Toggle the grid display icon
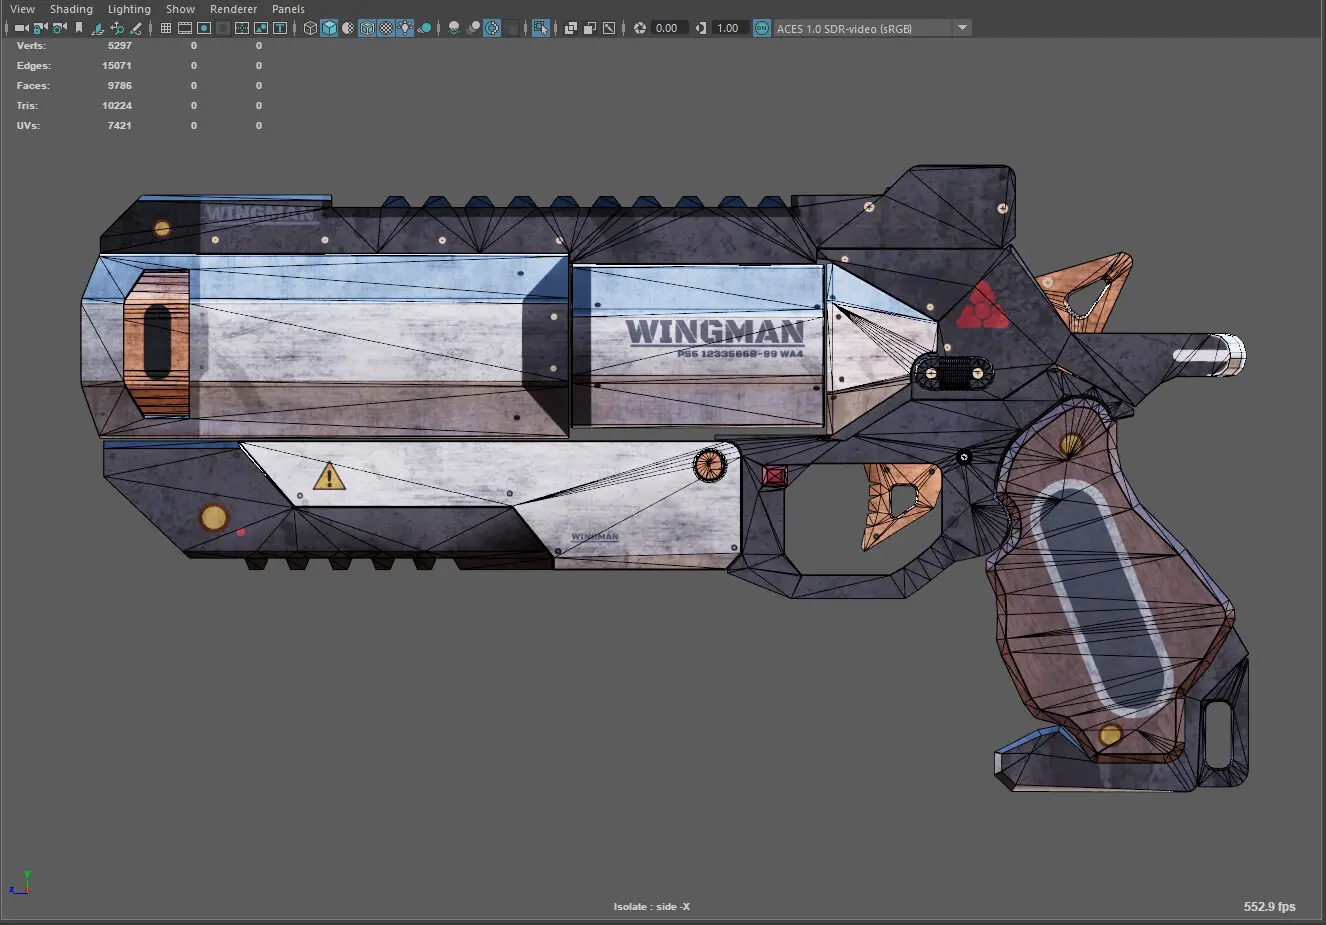The width and height of the screenshot is (1326, 925). [x=165, y=28]
